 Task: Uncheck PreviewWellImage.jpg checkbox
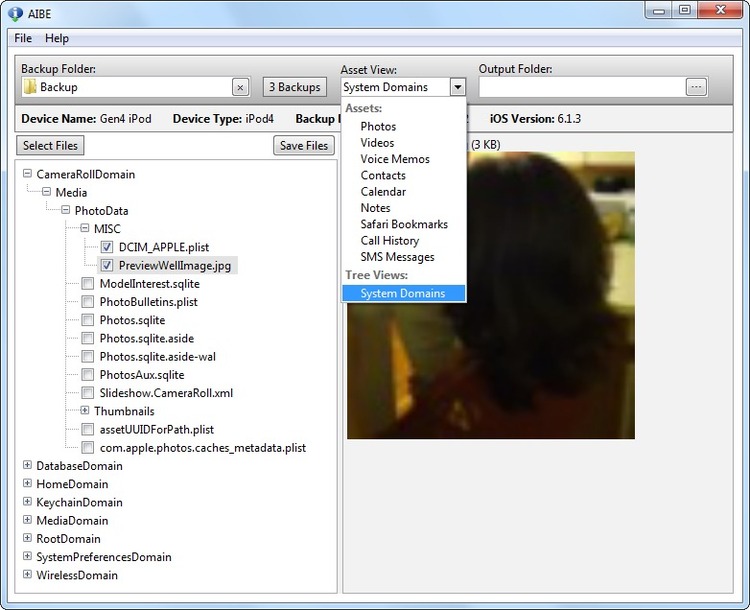pos(107,266)
